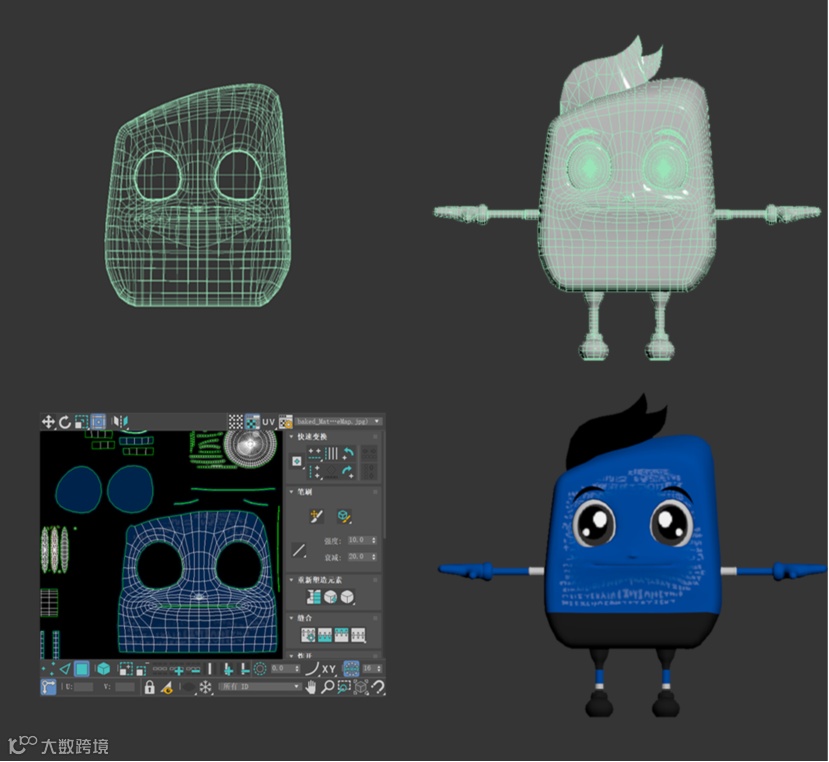Activate the Freeform mode tool

[98, 422]
